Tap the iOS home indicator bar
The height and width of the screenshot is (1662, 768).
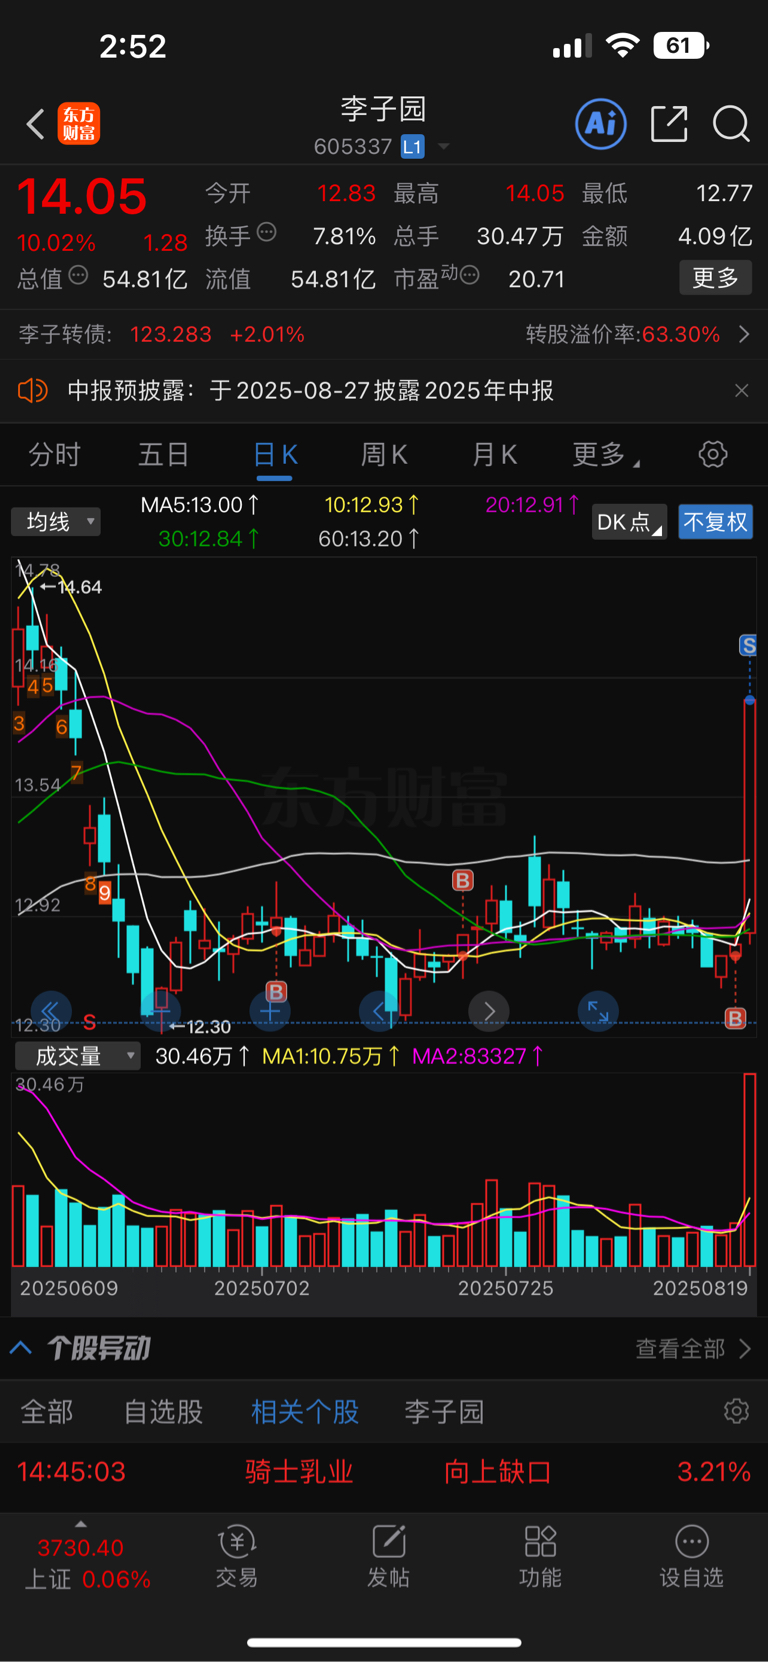click(384, 1641)
